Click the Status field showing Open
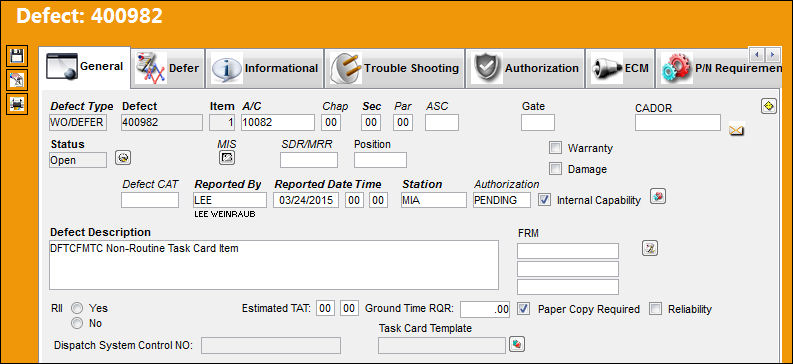The width and height of the screenshot is (793, 364). point(78,160)
